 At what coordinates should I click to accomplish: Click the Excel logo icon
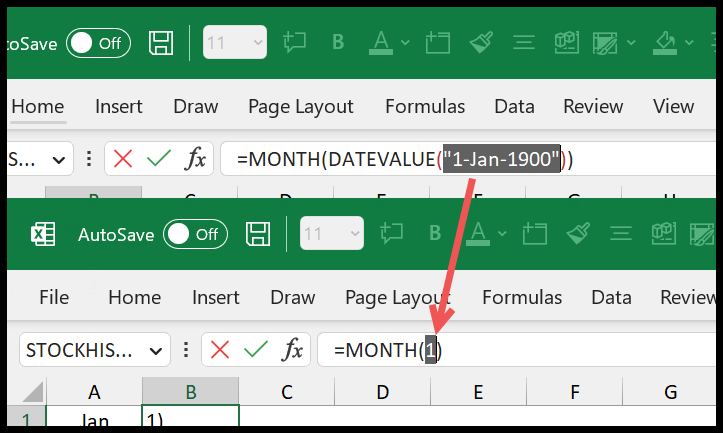(43, 234)
